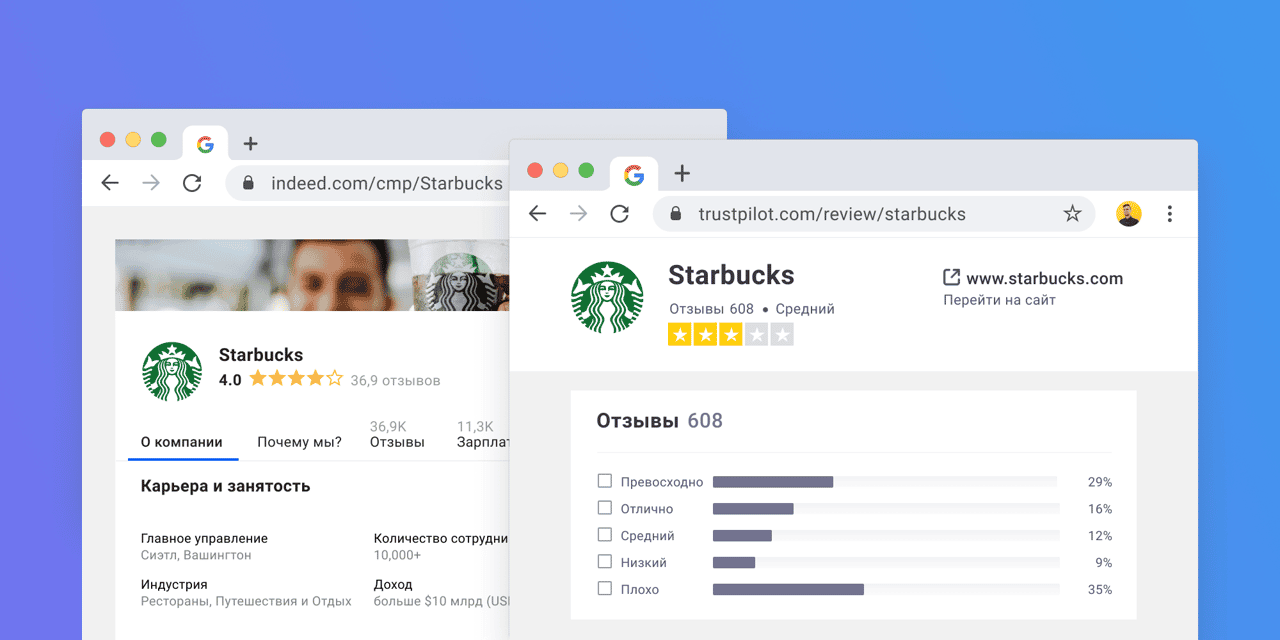Check the 'Низкий' filter checkbox
The height and width of the screenshot is (640, 1280).
pos(604,562)
